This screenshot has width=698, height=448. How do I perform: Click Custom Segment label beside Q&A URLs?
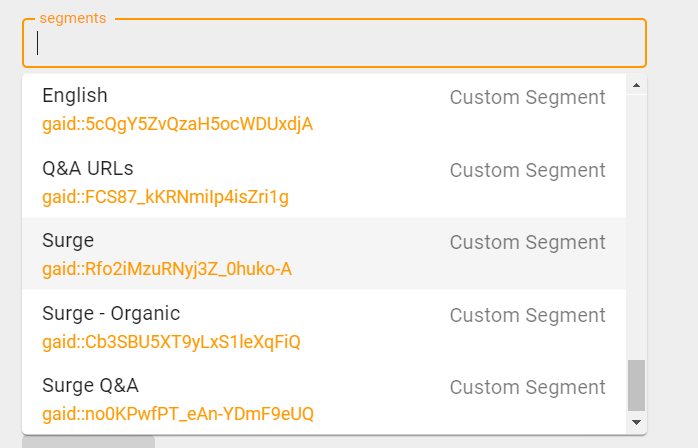(x=527, y=170)
